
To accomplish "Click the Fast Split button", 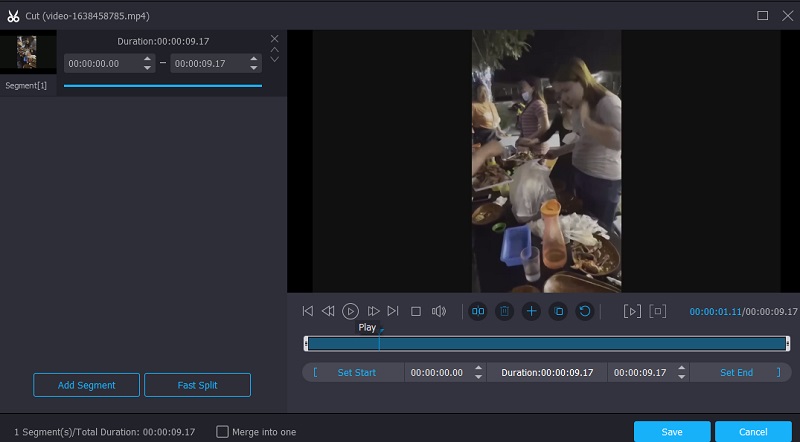I will 197,385.
